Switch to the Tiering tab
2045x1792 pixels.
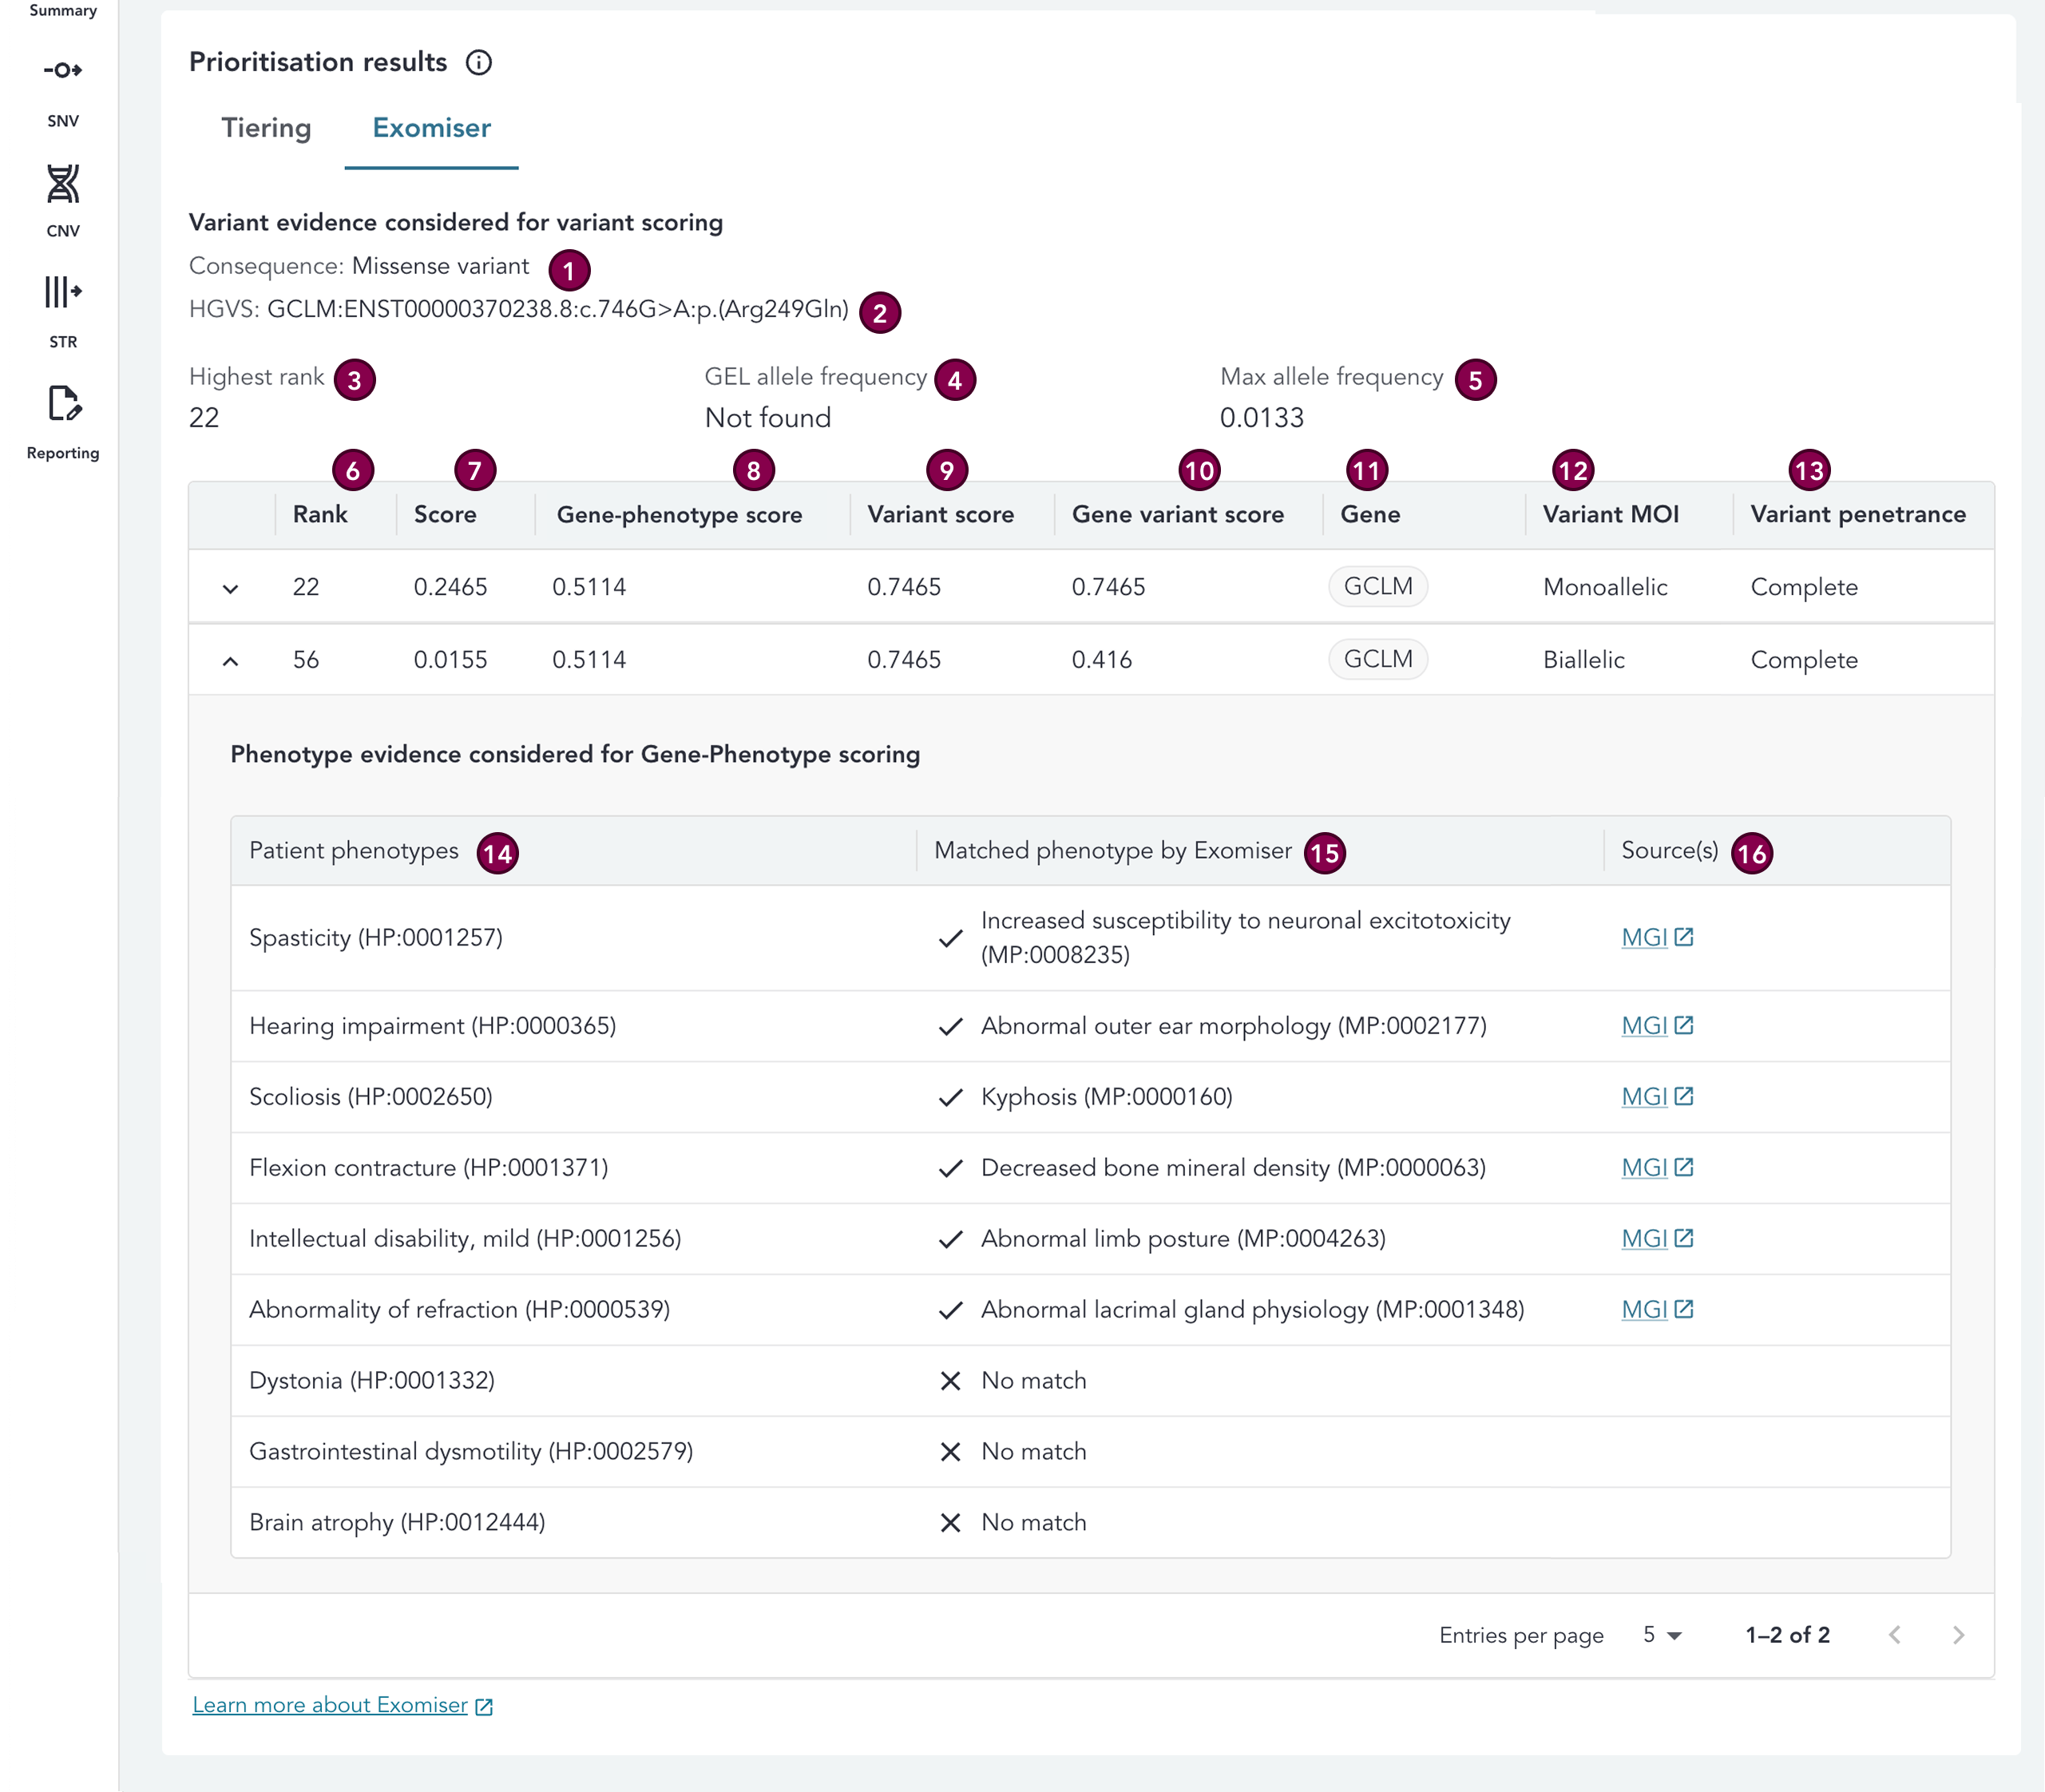tap(265, 128)
